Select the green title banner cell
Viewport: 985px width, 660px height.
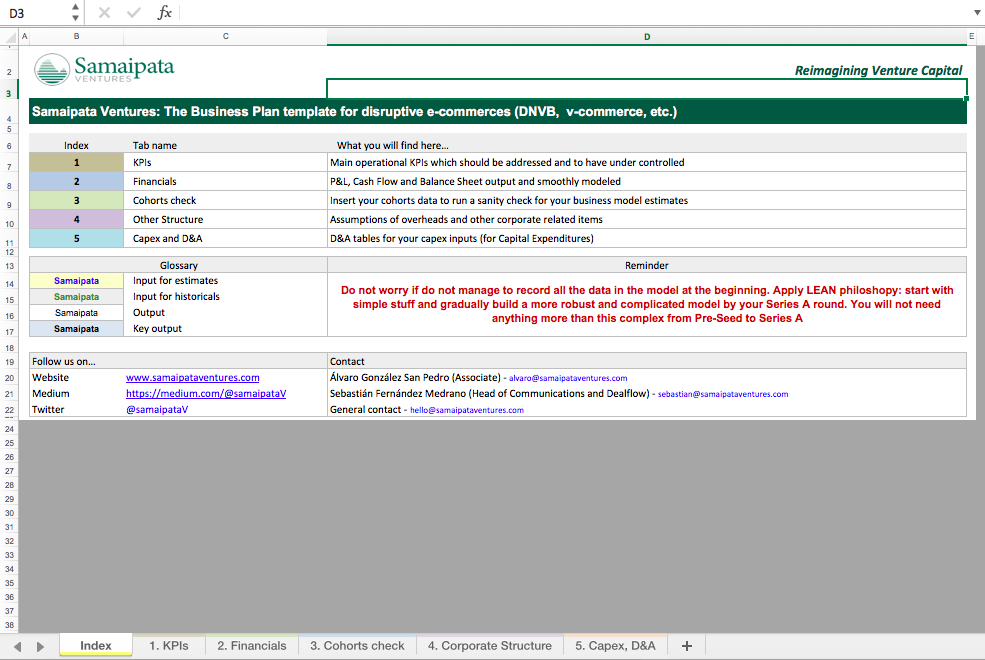pos(498,112)
